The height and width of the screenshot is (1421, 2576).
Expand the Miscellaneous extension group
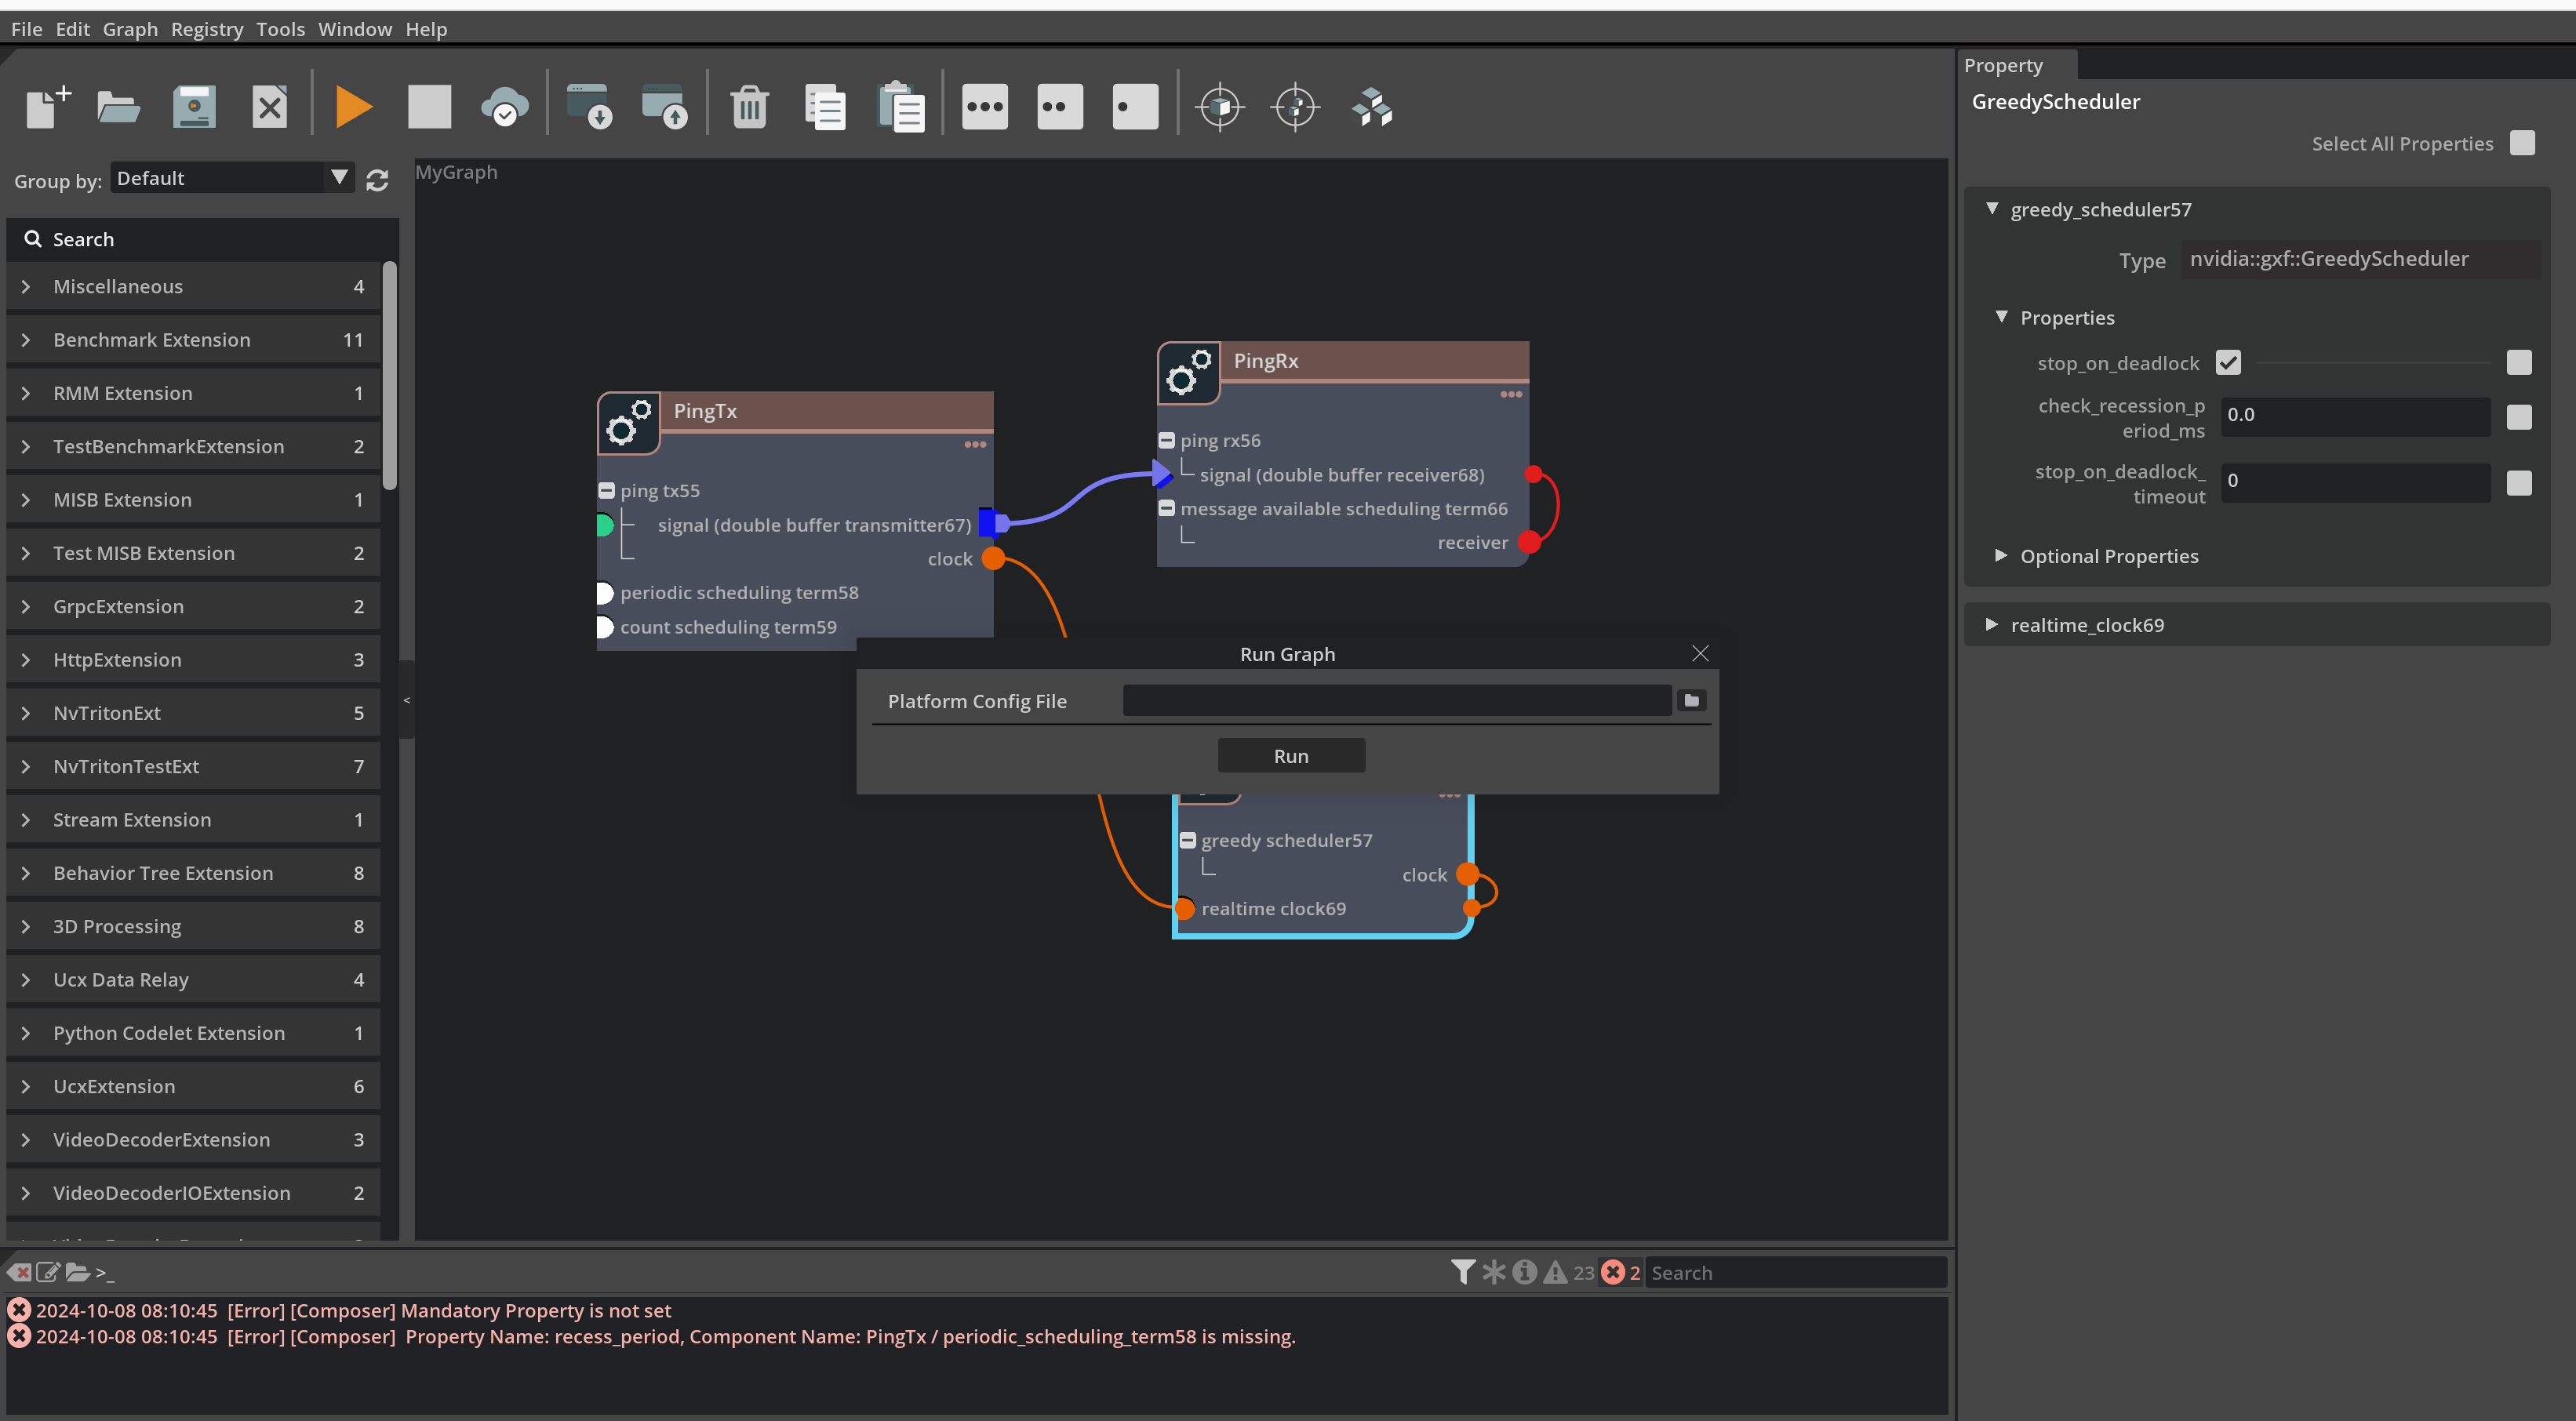(x=26, y=286)
